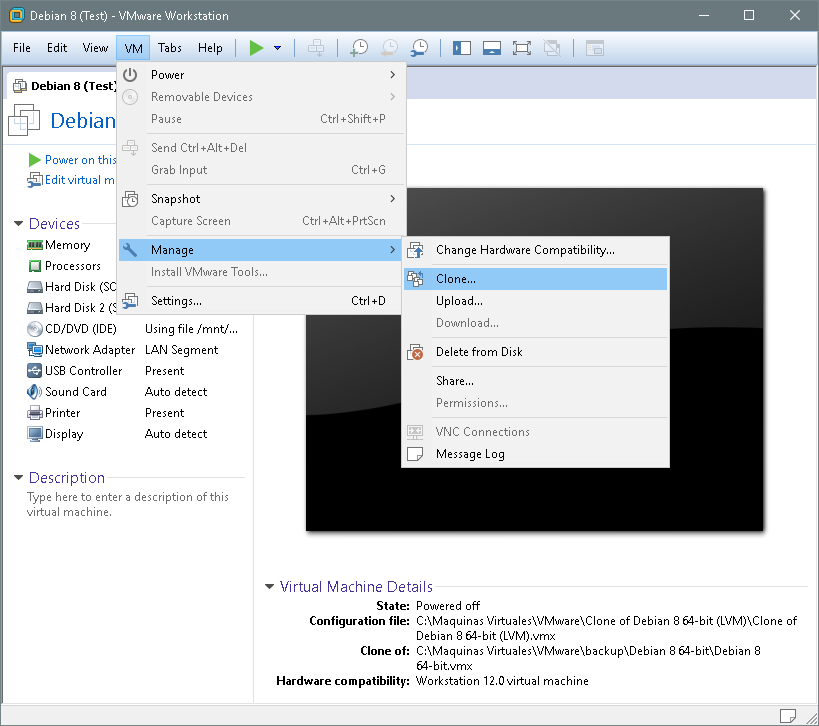
Task: Select Clone from Manage submenu
Action: point(535,279)
